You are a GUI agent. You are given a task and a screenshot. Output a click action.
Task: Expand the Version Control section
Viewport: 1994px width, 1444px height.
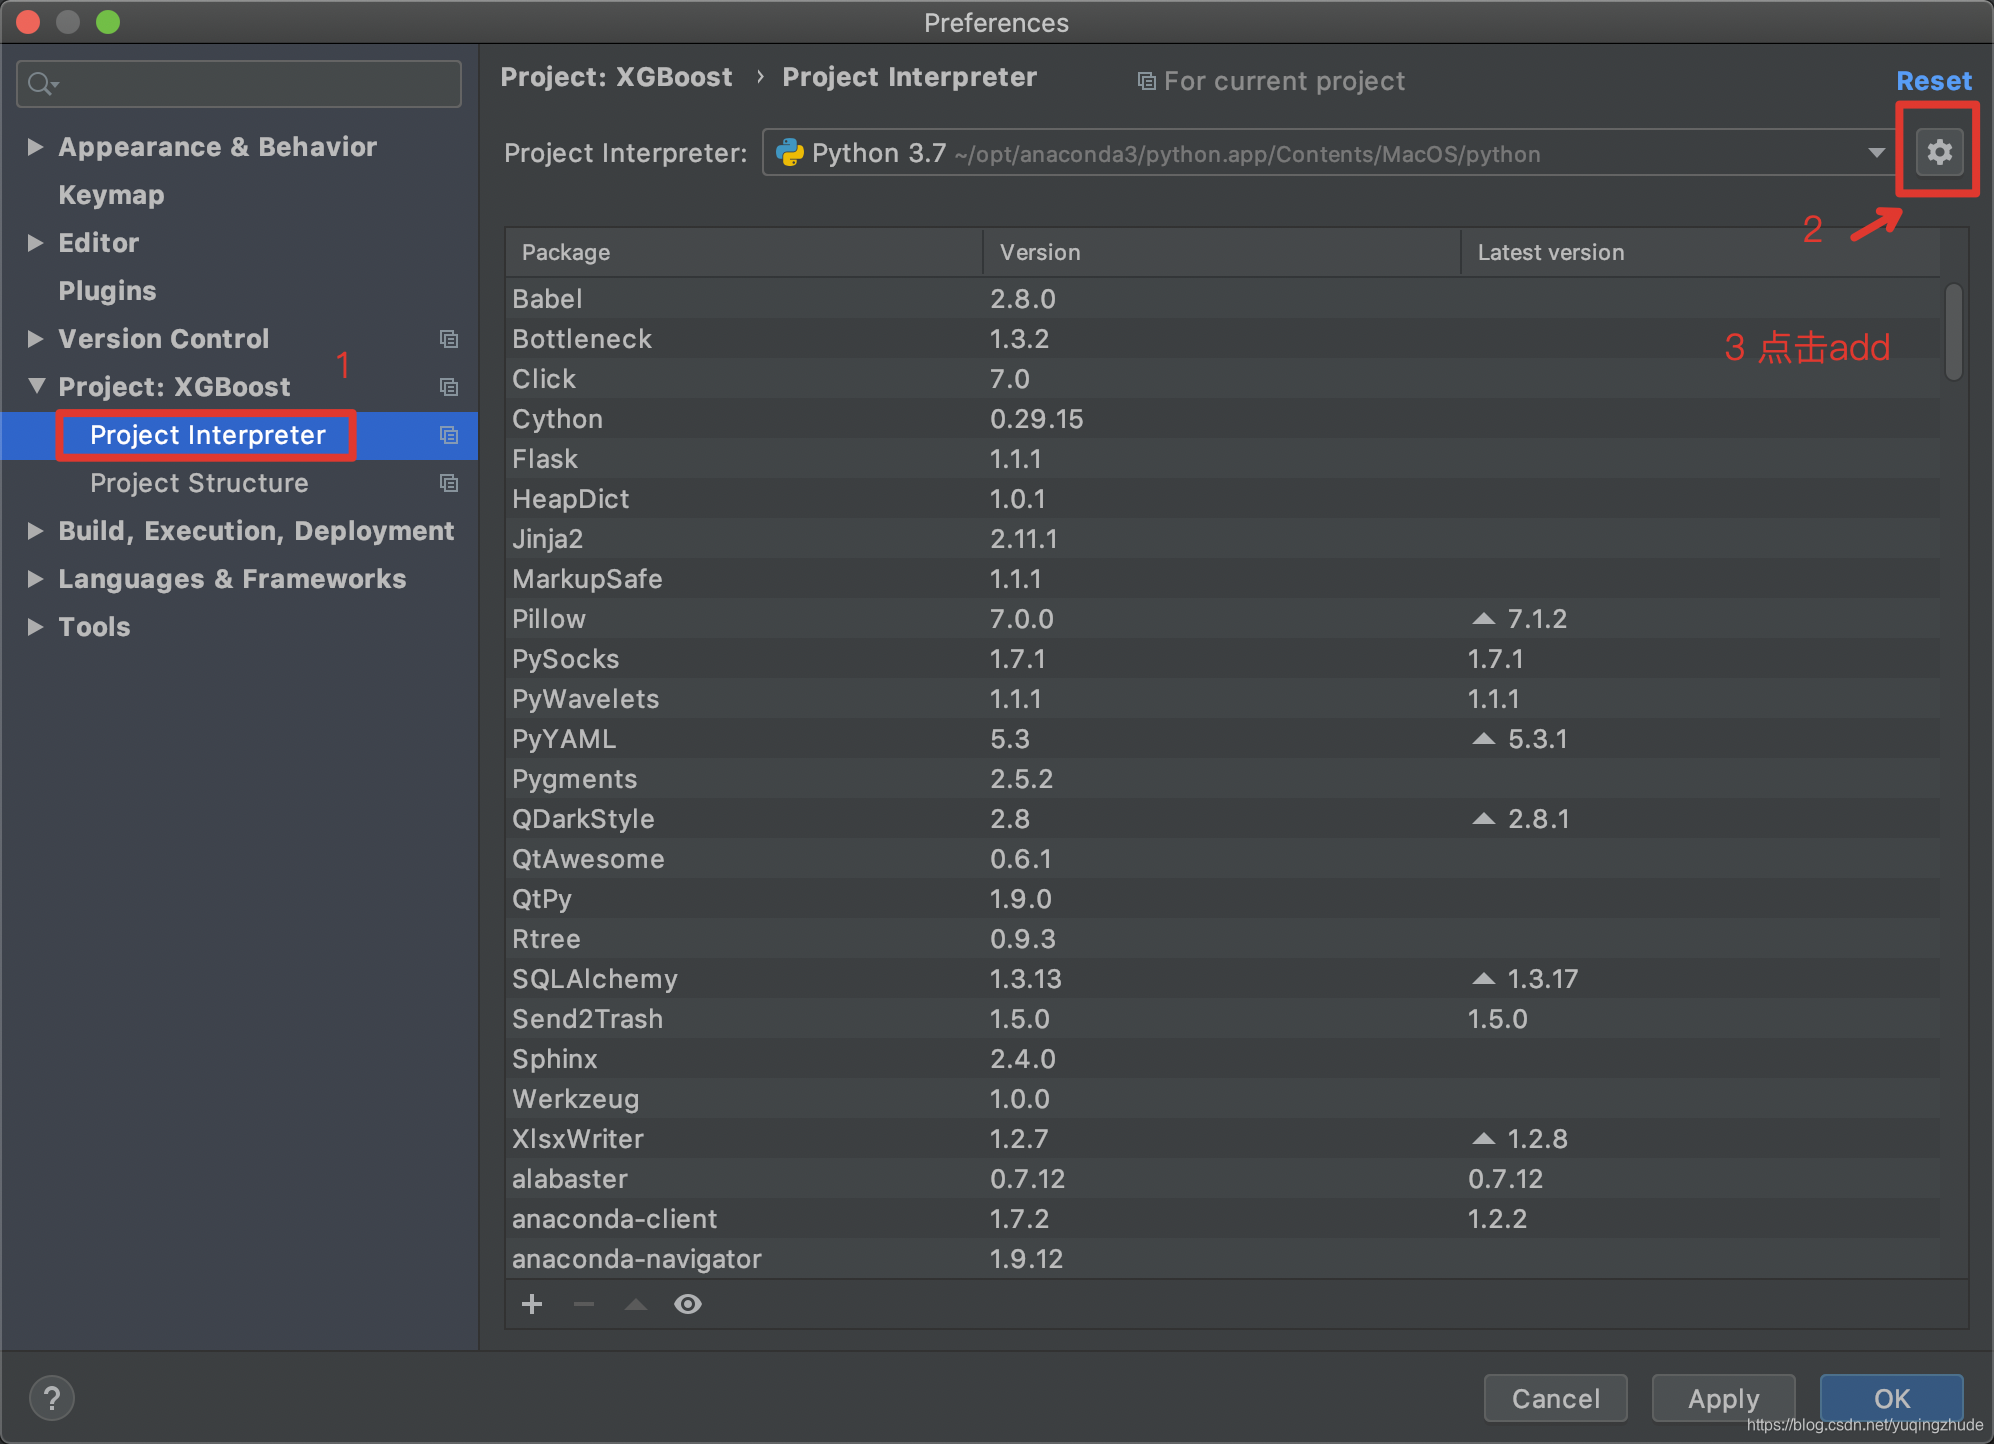(x=35, y=339)
